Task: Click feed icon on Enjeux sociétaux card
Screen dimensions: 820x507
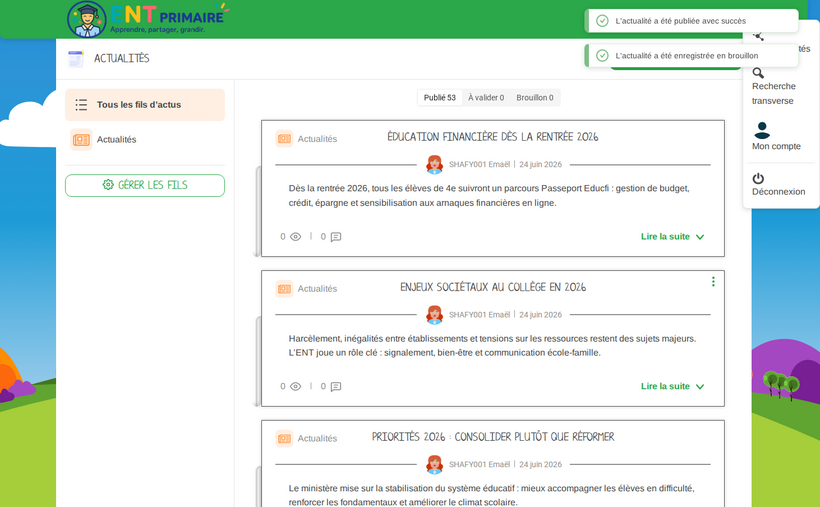Action: (284, 288)
